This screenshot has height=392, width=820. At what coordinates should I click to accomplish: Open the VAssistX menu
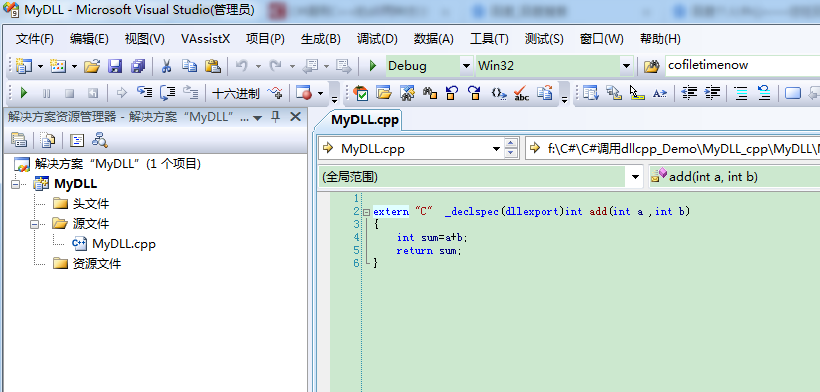click(x=206, y=39)
